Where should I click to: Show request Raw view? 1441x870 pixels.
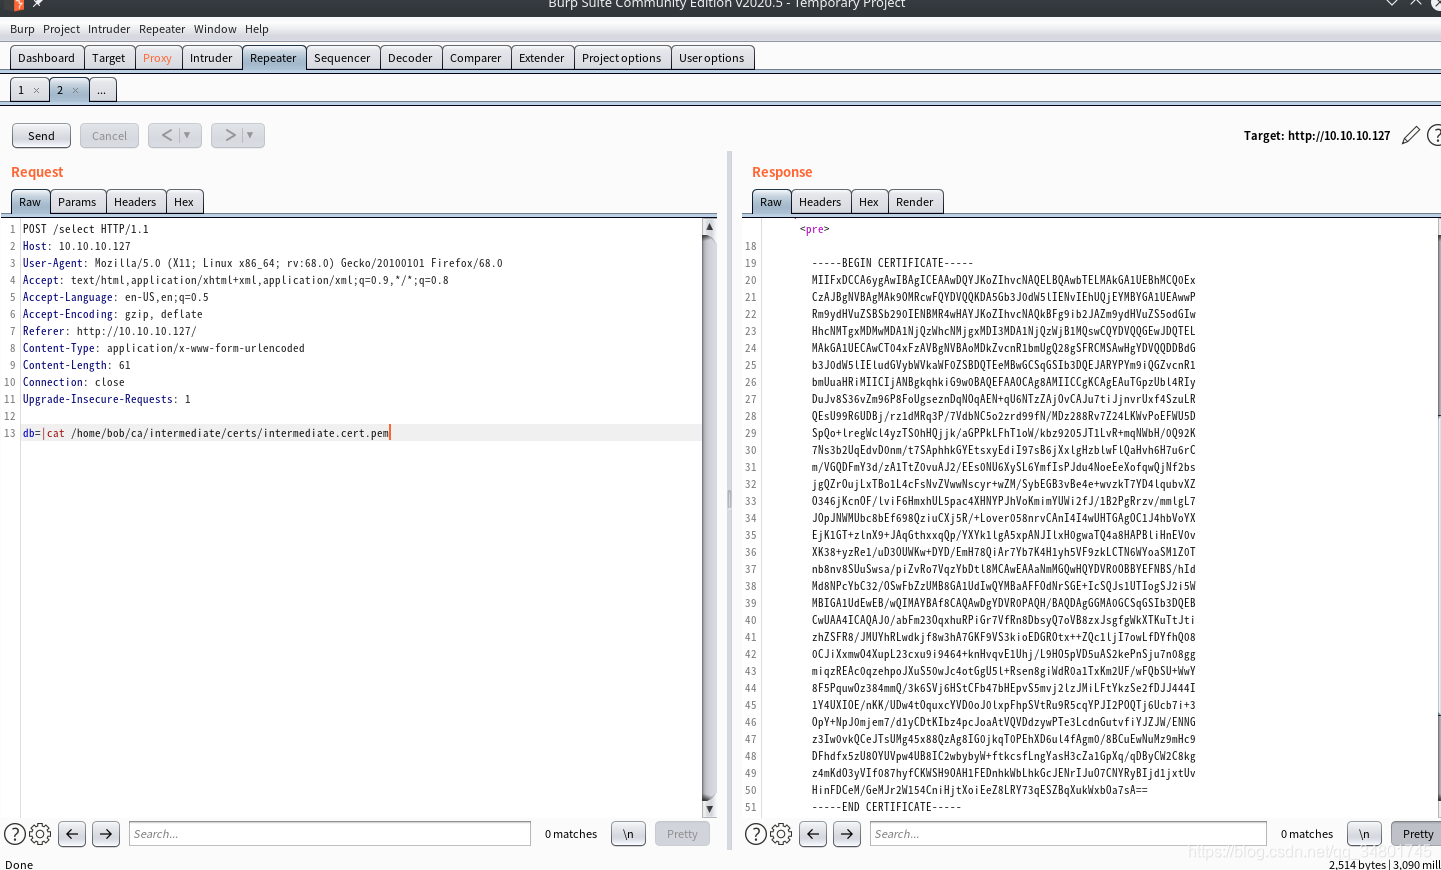(30, 202)
